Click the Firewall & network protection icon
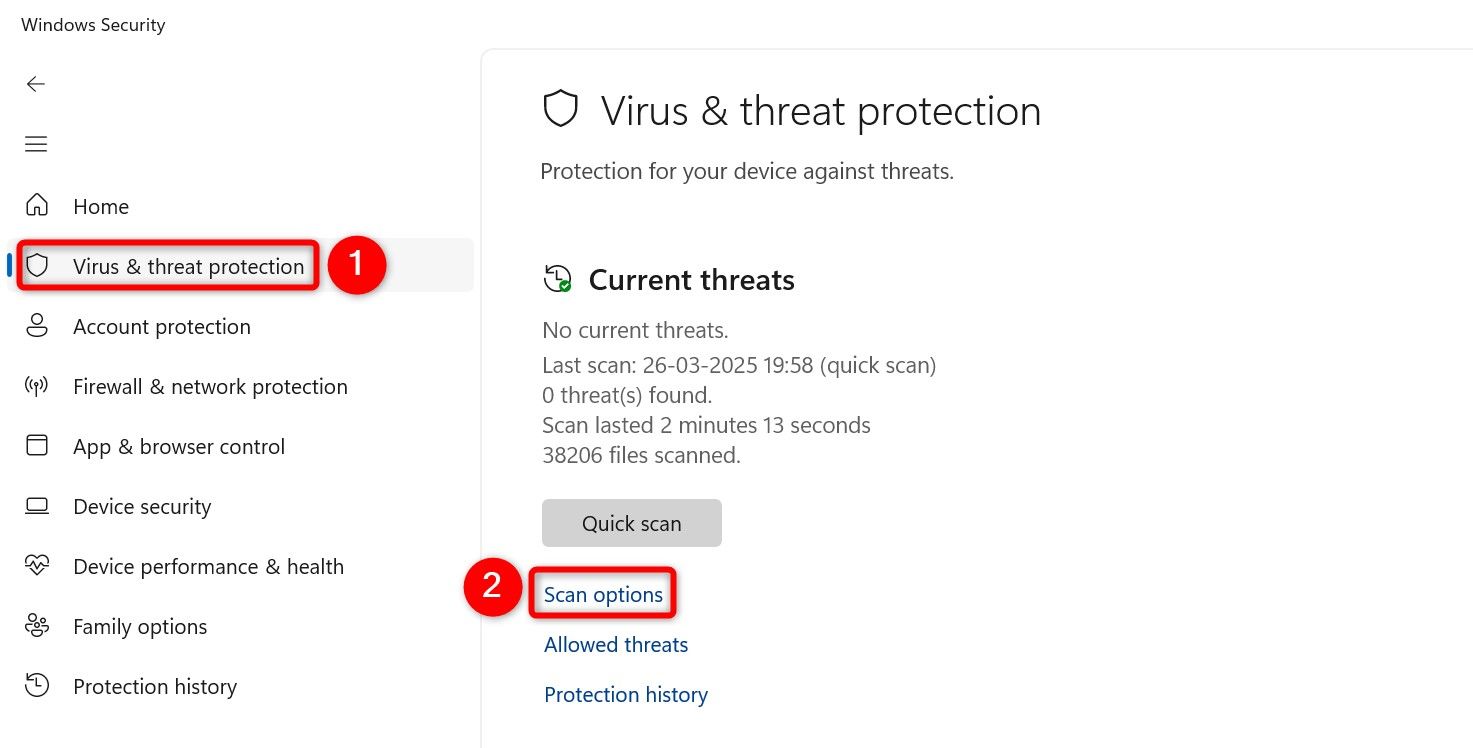Viewport: 1473px width, 748px height. pyautogui.click(x=36, y=386)
